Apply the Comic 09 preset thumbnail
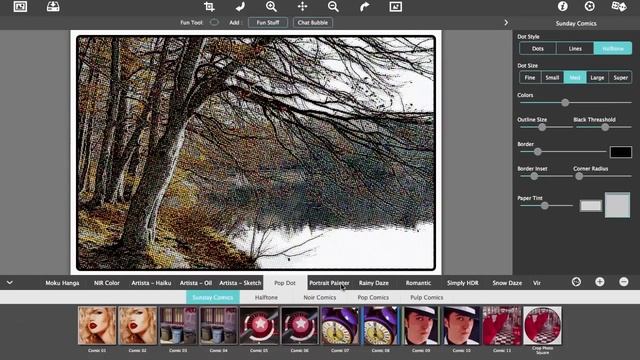This screenshot has width=640, height=360. coord(421,326)
